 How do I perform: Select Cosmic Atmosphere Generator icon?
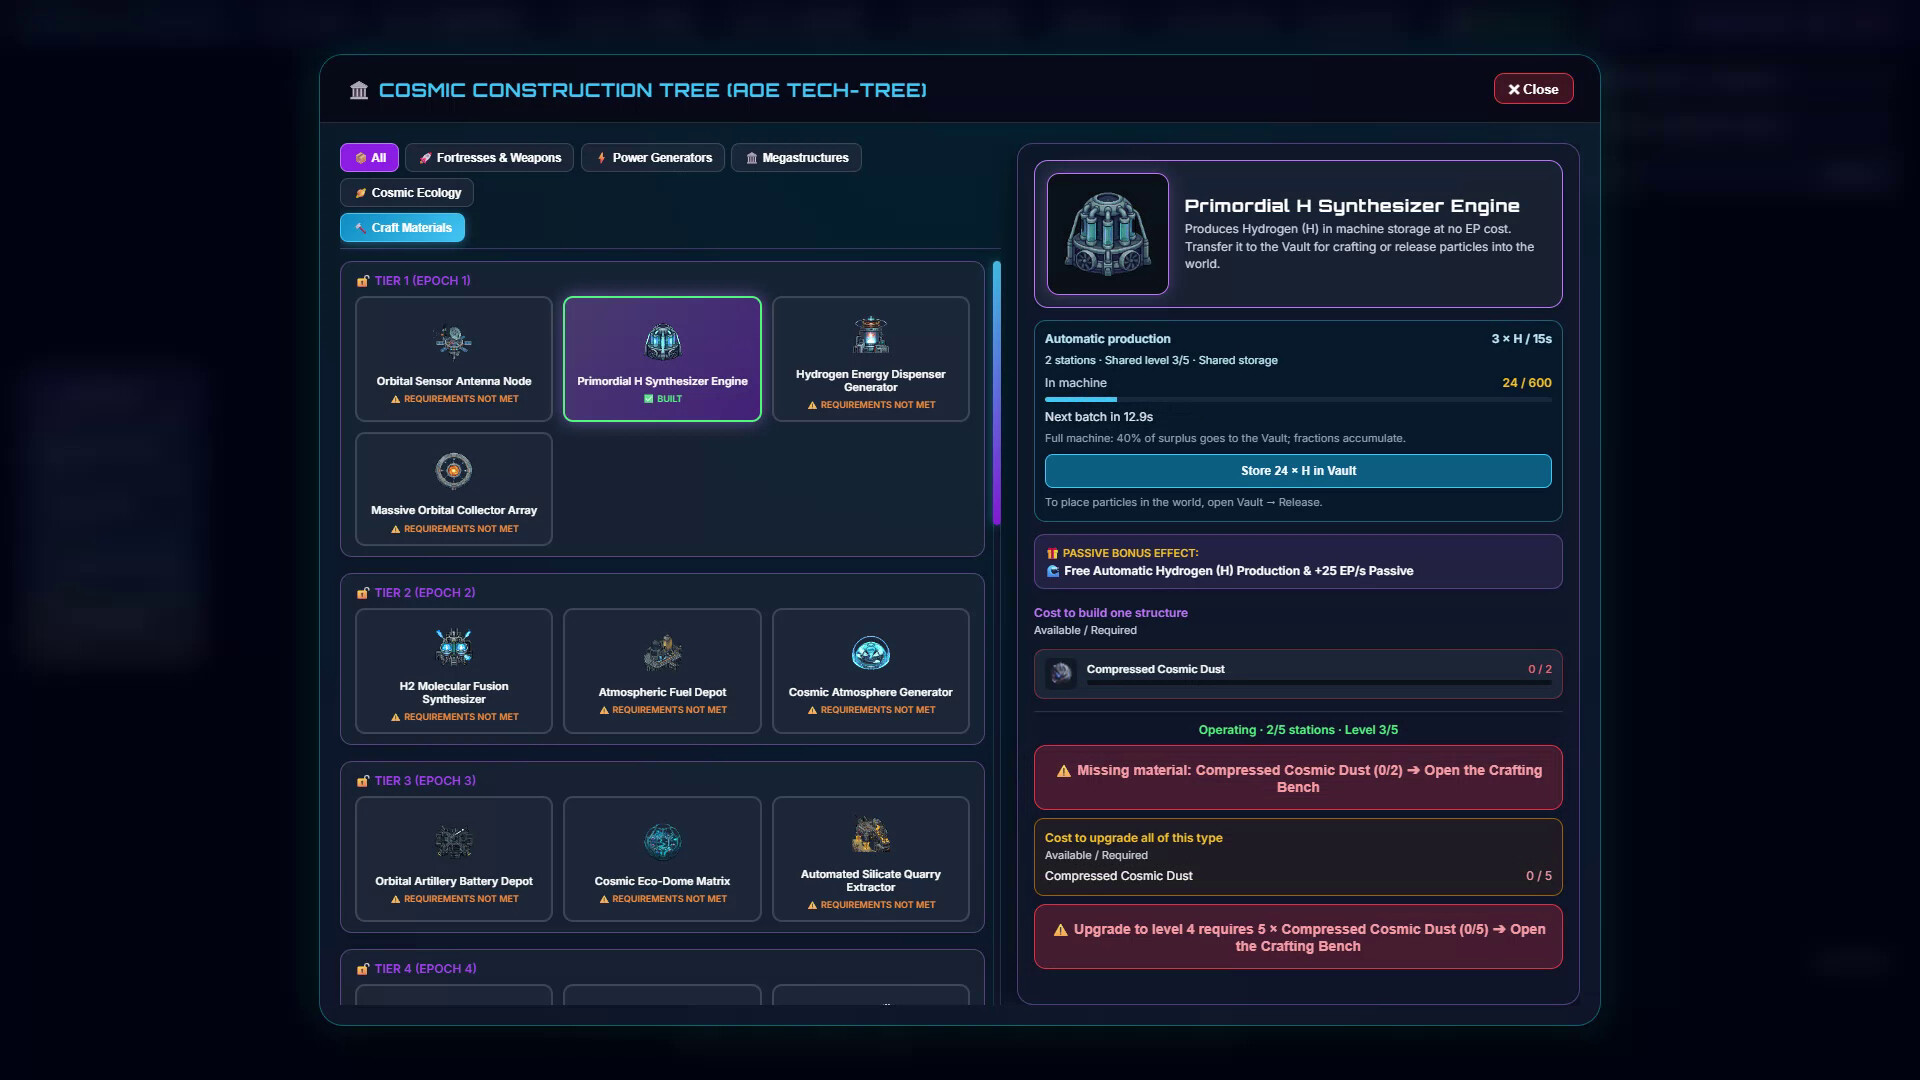pos(871,653)
